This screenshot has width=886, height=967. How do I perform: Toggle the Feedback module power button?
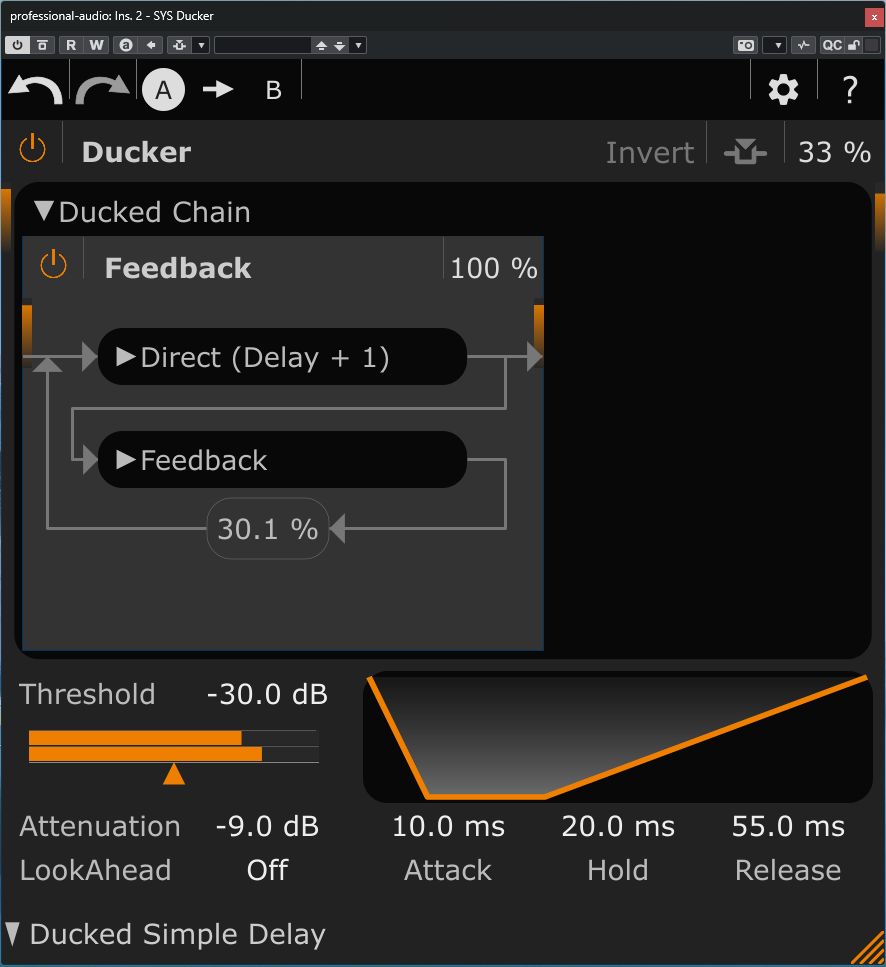click(x=53, y=266)
